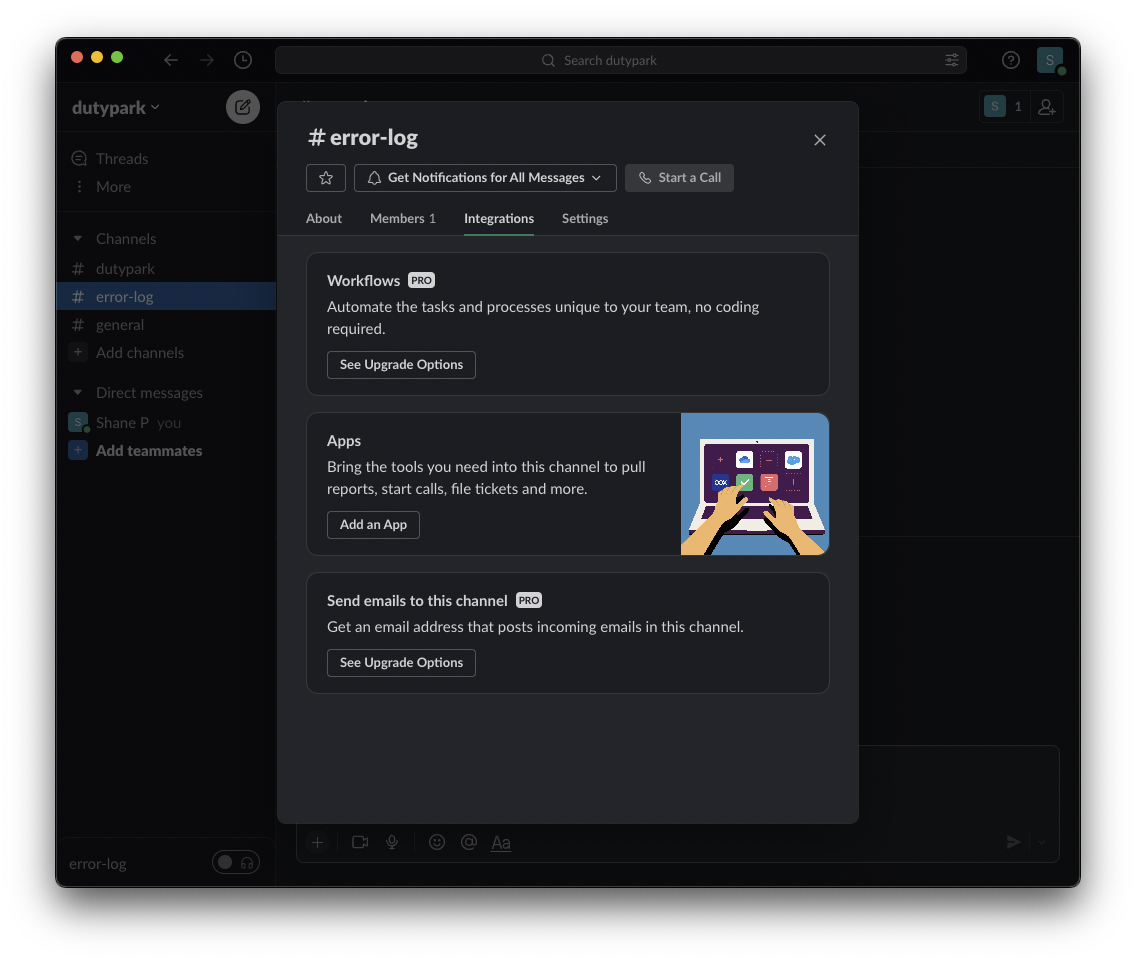Record an audio clip
Screen dimensions: 1136x961
tap(392, 842)
